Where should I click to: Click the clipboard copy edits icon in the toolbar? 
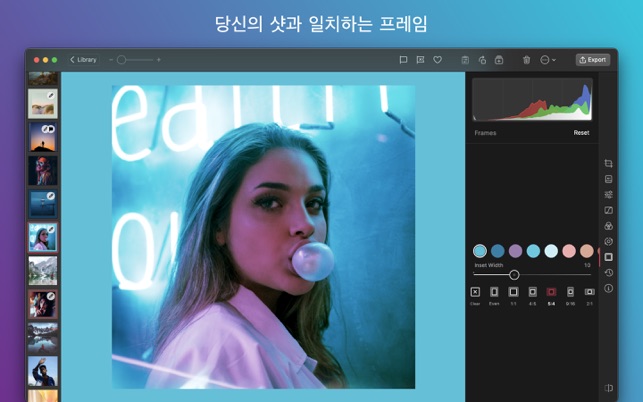point(465,60)
